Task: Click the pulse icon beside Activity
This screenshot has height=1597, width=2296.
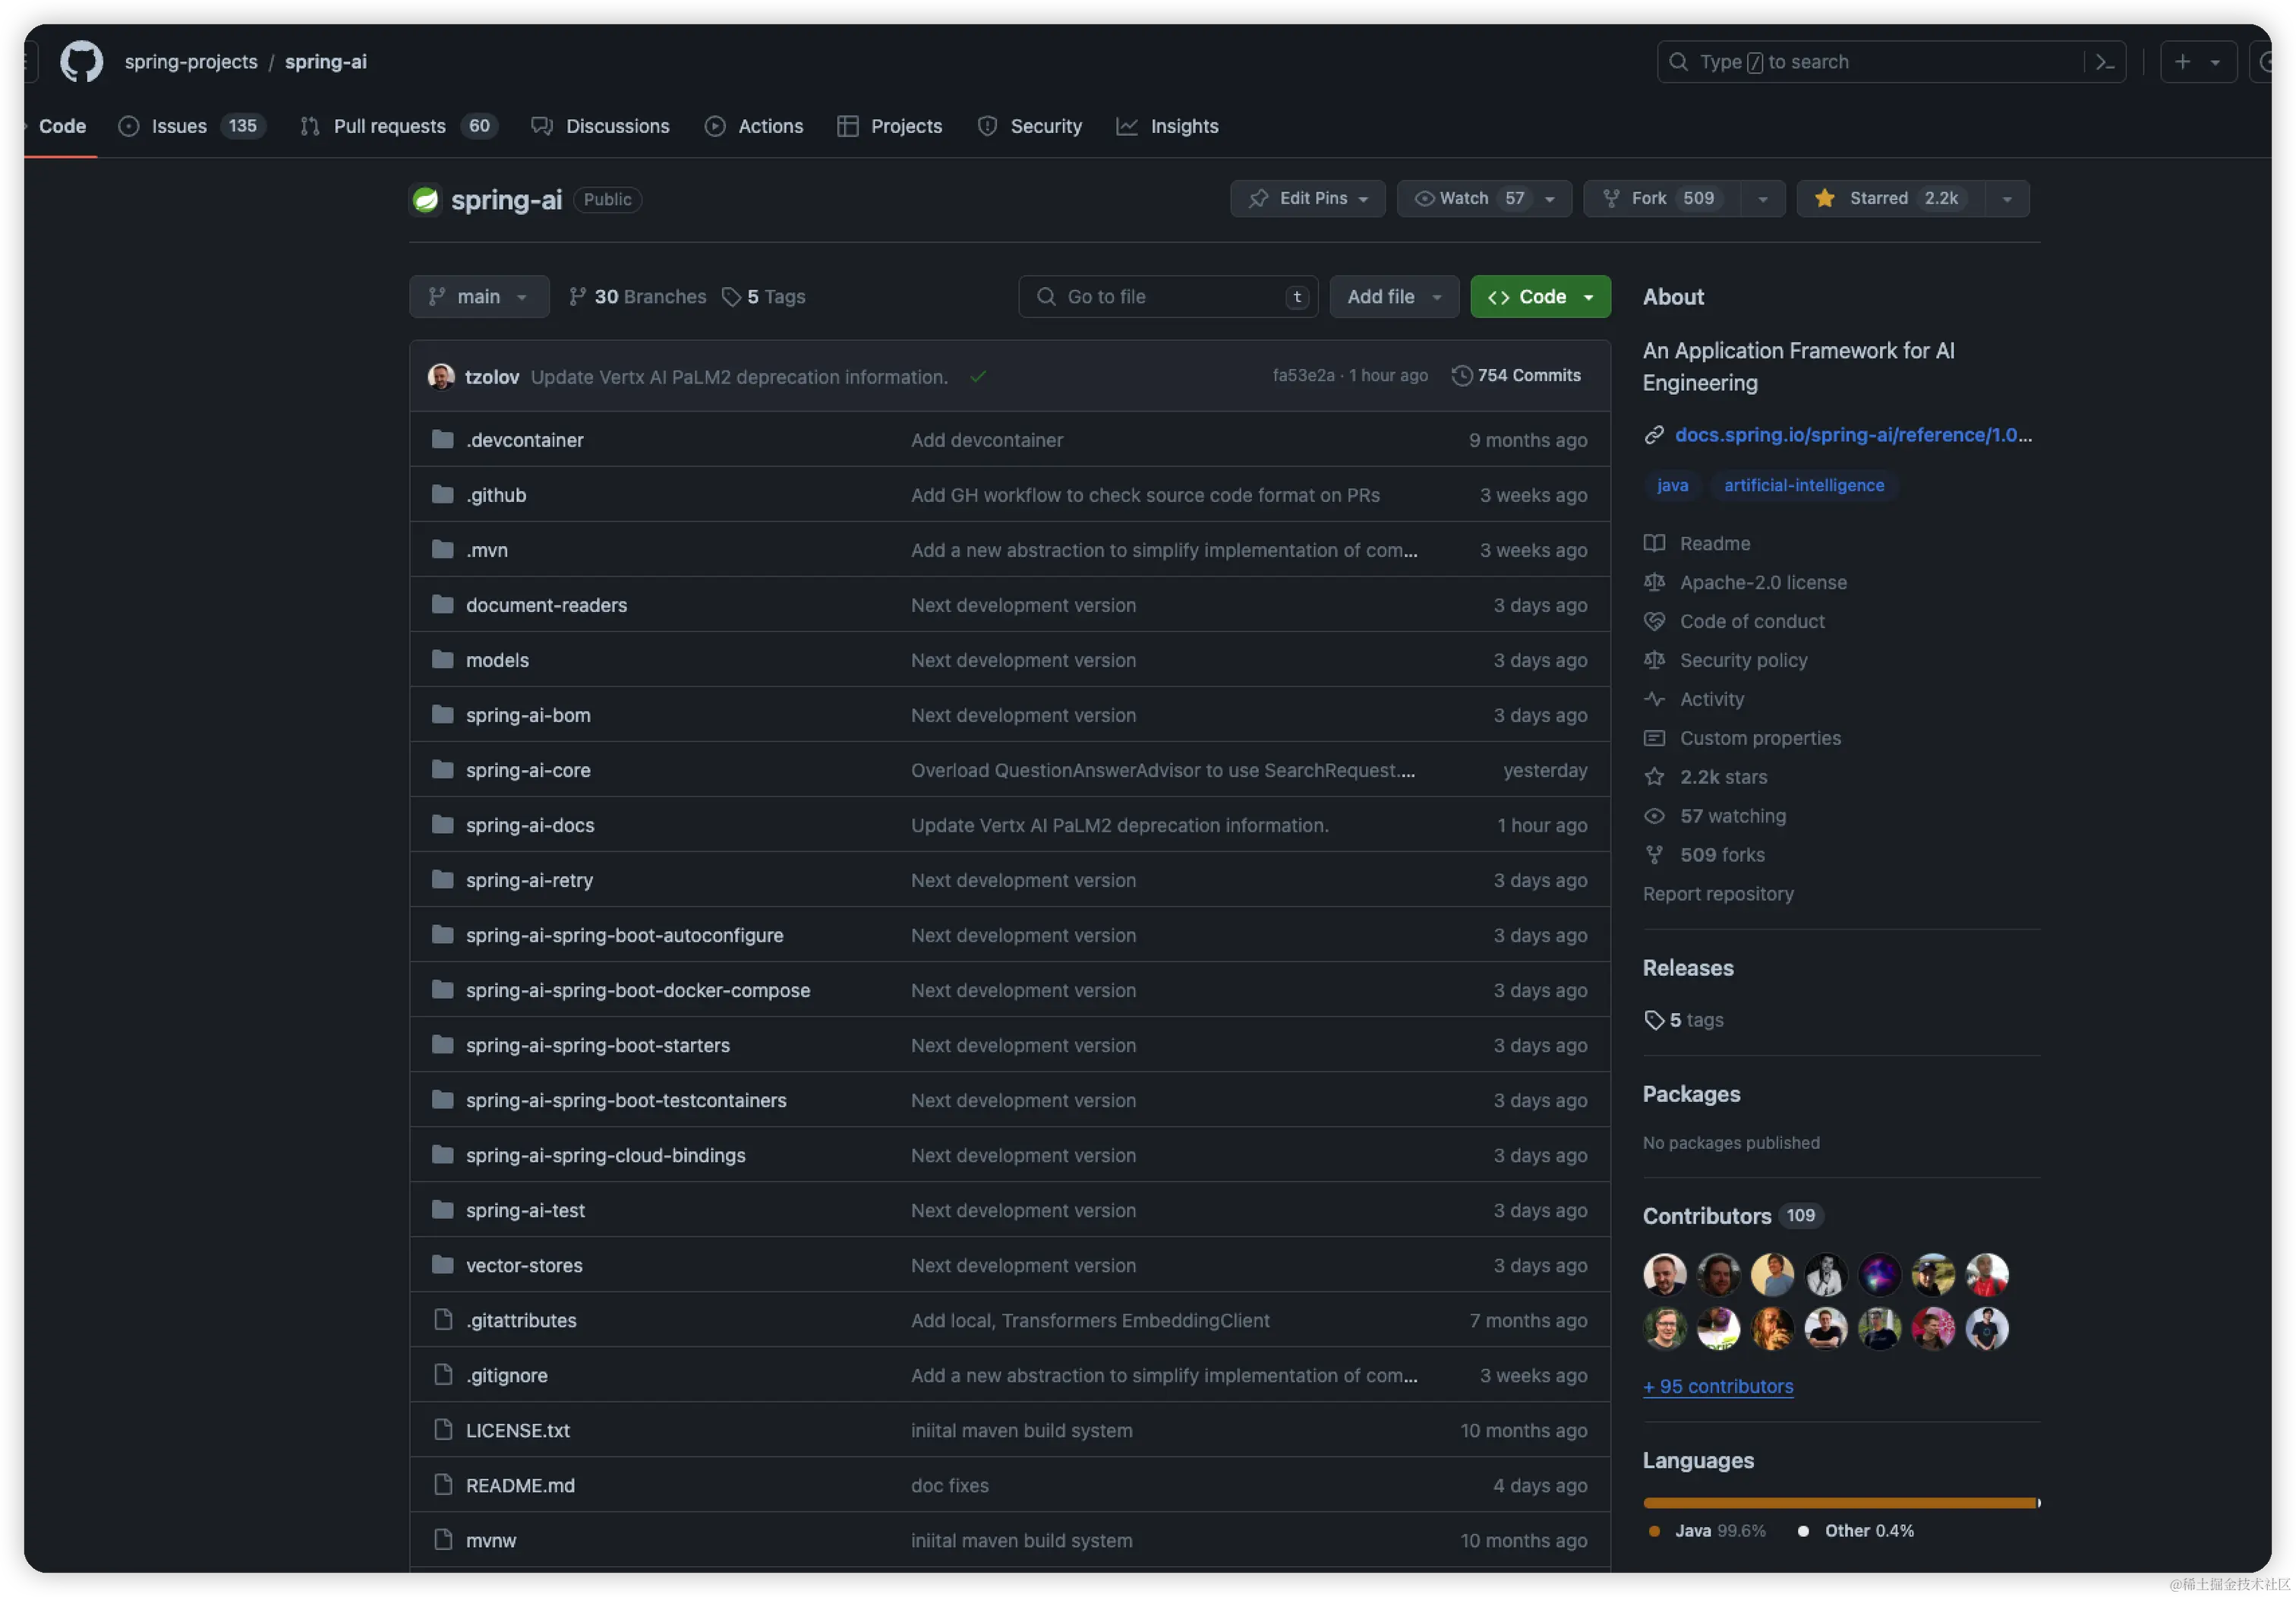Action: (1654, 699)
